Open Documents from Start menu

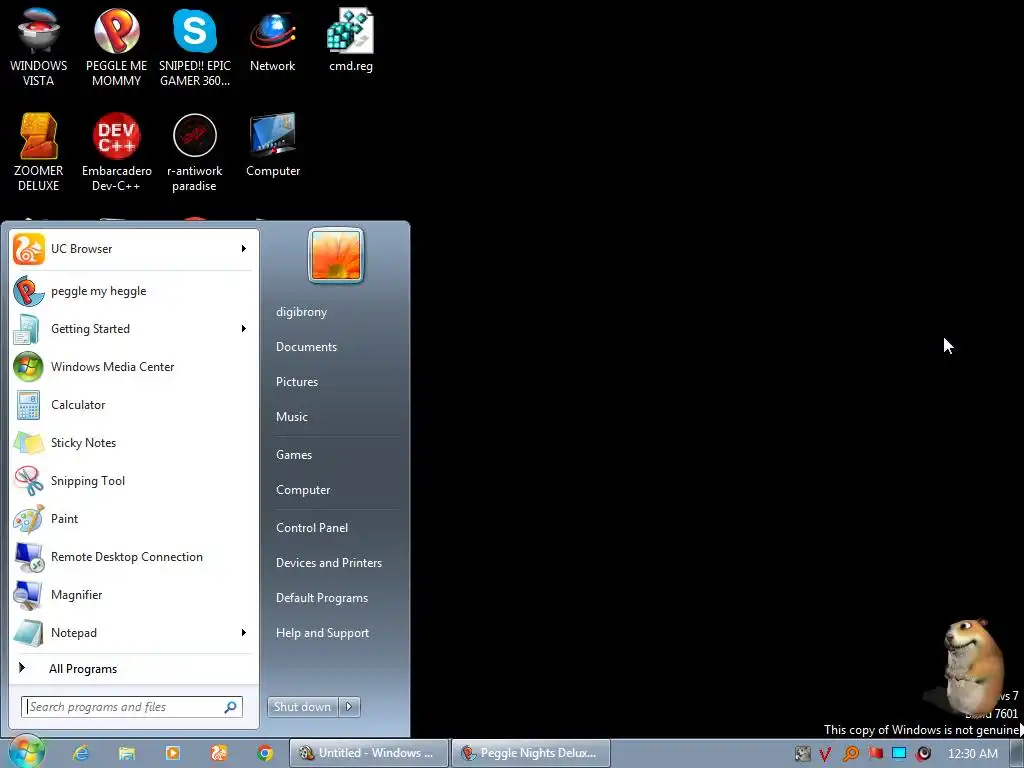coord(306,347)
